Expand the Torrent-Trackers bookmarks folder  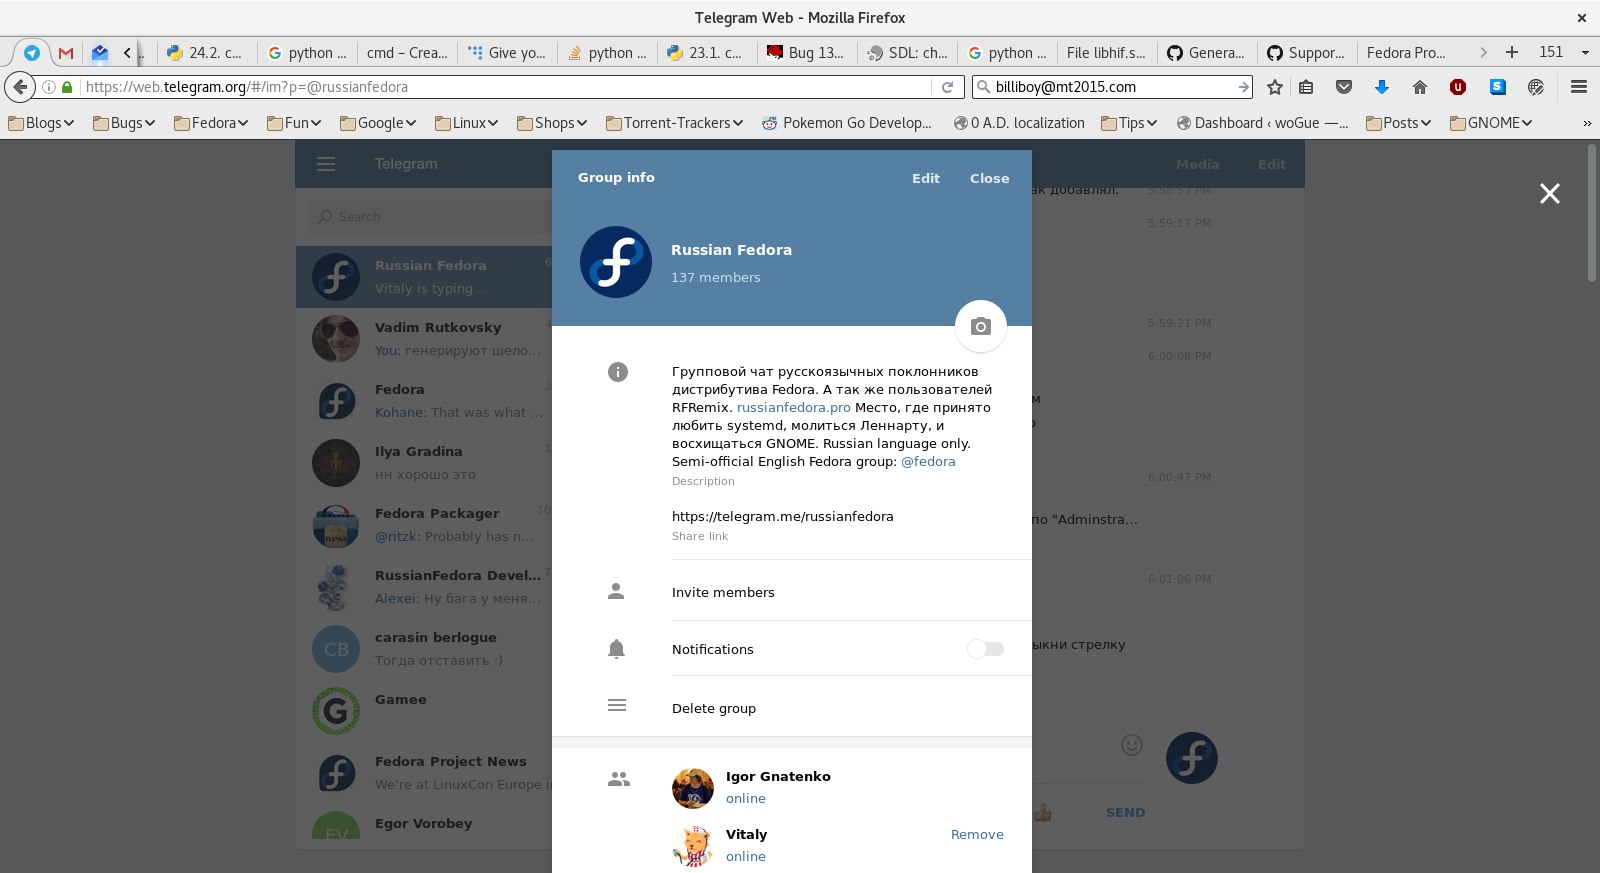pos(675,123)
